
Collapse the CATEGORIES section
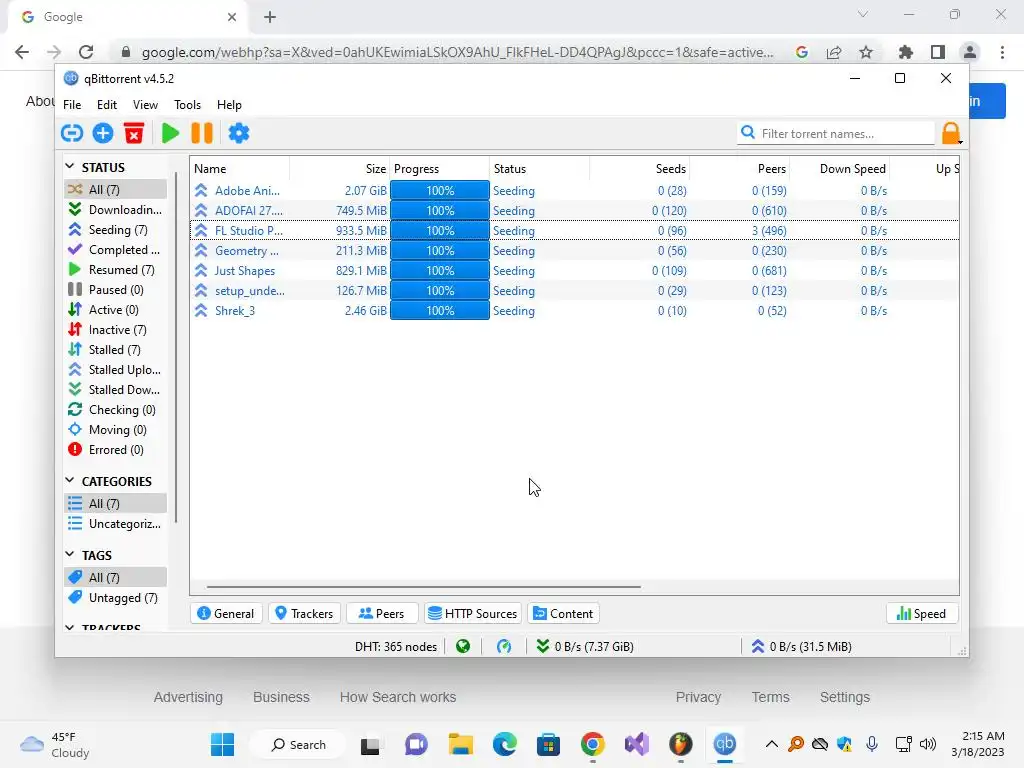coord(70,481)
